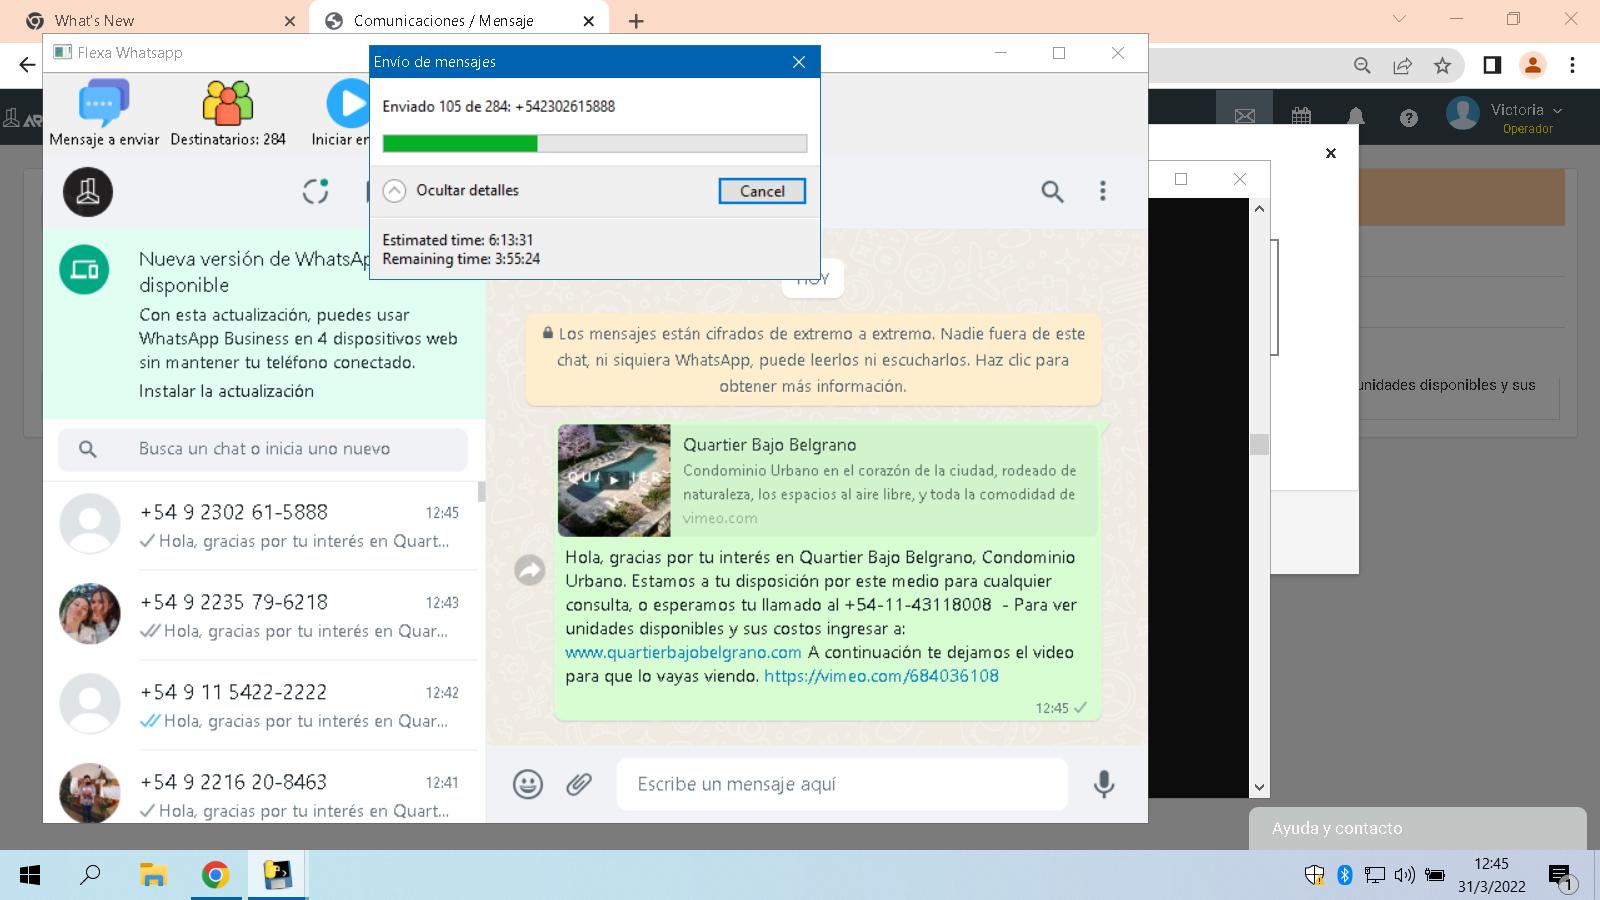Click the Mensaje a enviar icon
This screenshot has width=1600, height=900.
[x=104, y=103]
